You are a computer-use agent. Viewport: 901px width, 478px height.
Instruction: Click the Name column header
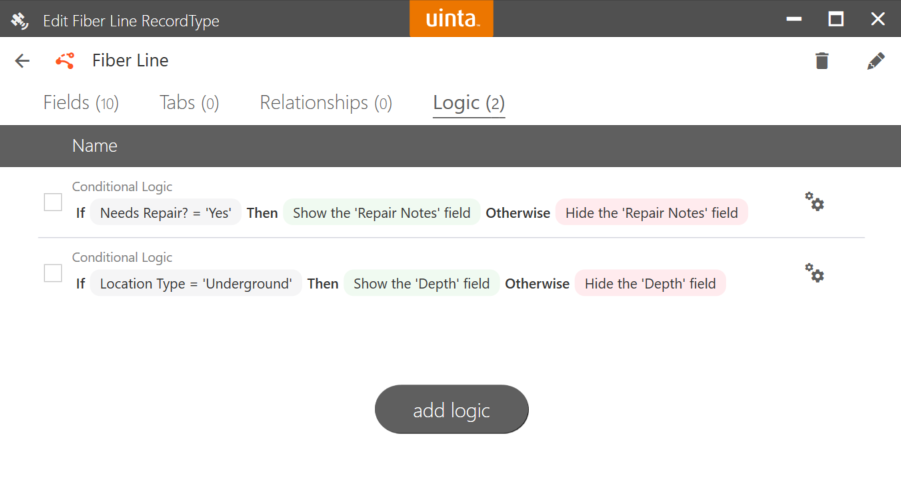click(95, 146)
